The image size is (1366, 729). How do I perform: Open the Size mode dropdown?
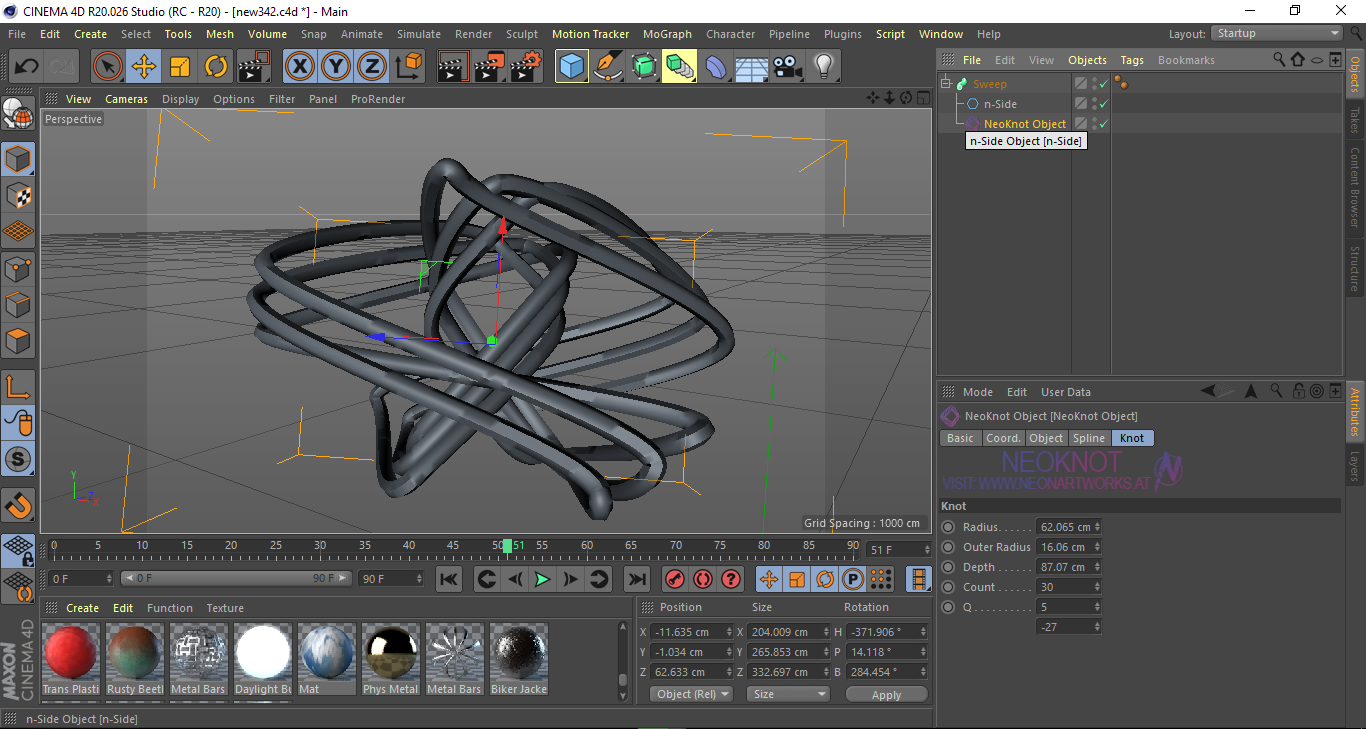(789, 694)
